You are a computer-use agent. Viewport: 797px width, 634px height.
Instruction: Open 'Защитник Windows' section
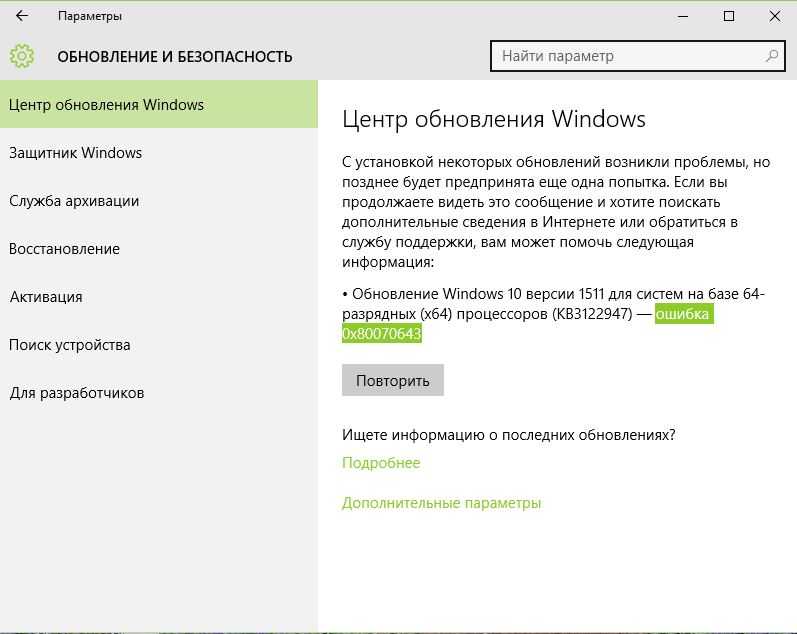[x=159, y=153]
